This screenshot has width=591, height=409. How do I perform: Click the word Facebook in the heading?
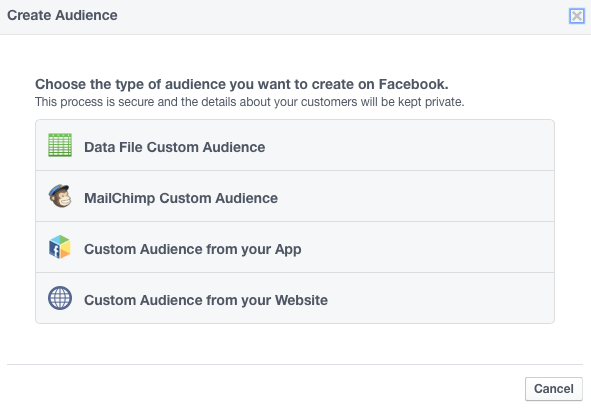pyautogui.click(x=413, y=84)
